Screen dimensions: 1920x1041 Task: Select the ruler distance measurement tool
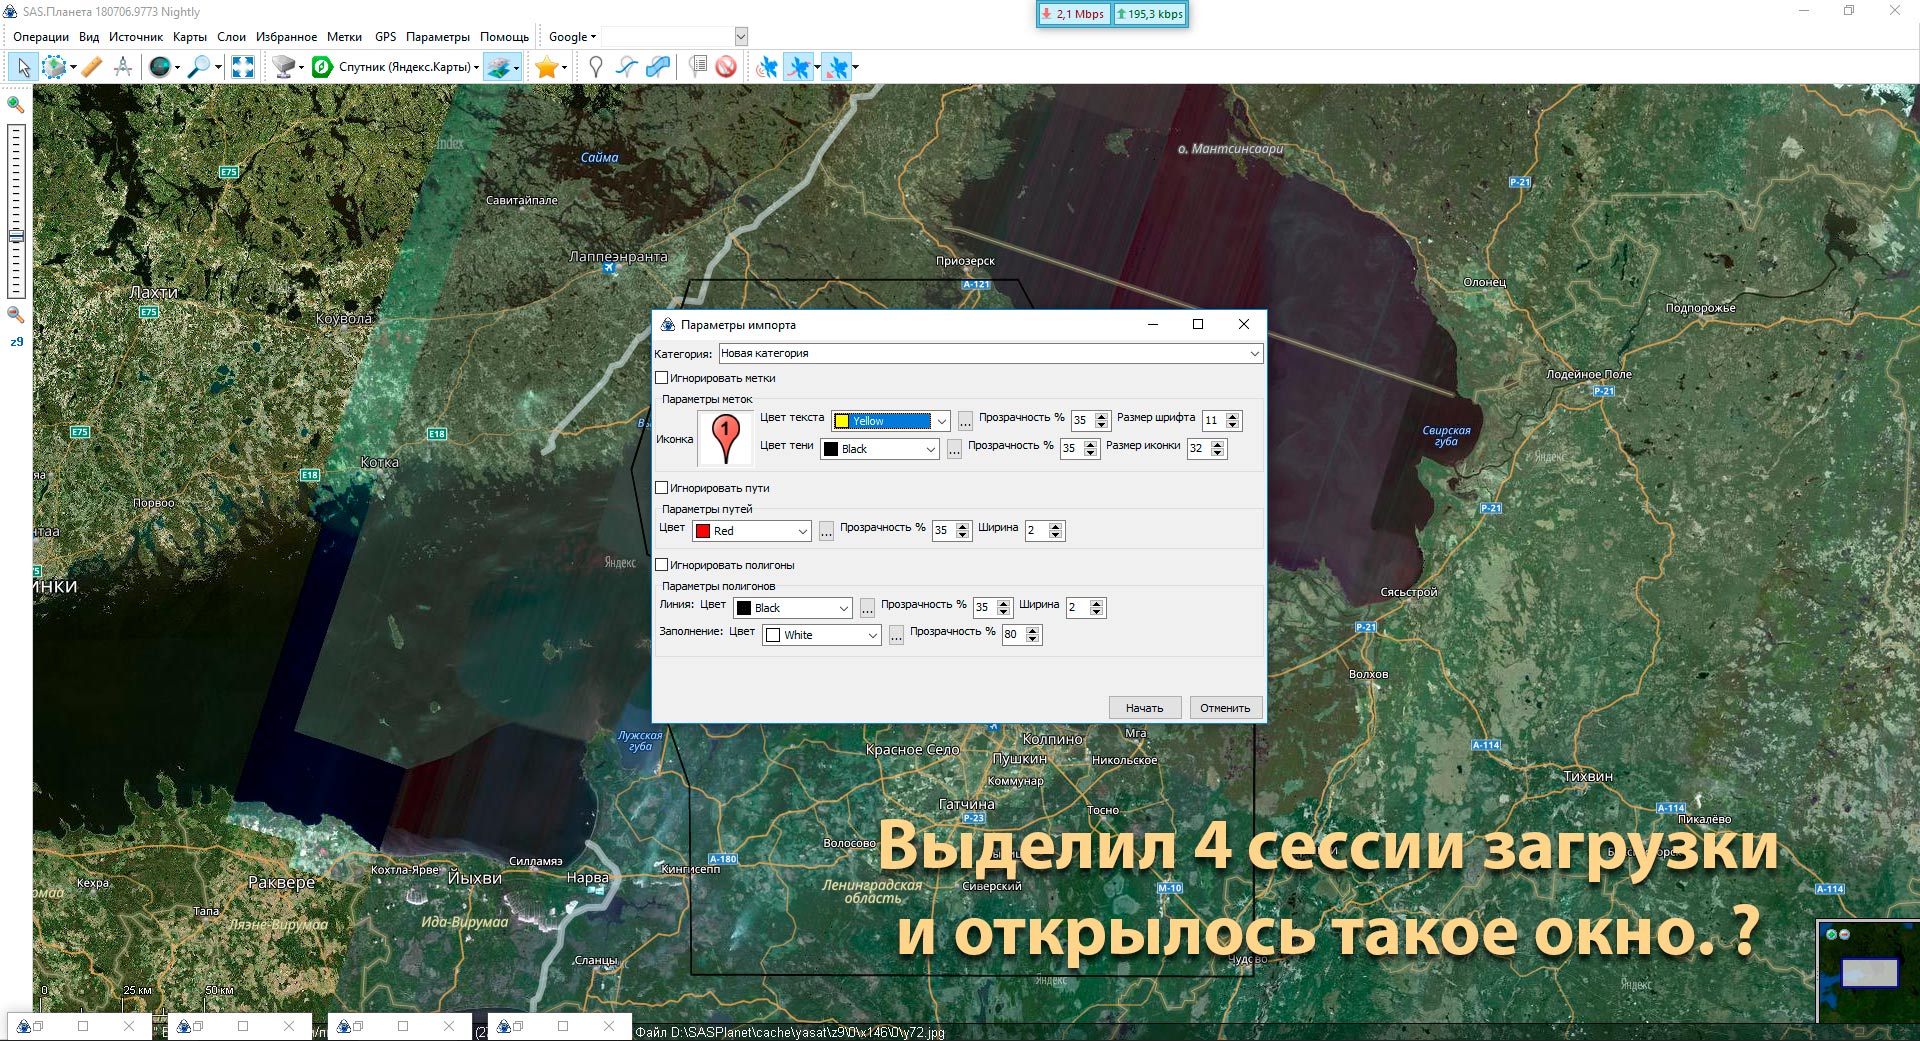(91, 67)
